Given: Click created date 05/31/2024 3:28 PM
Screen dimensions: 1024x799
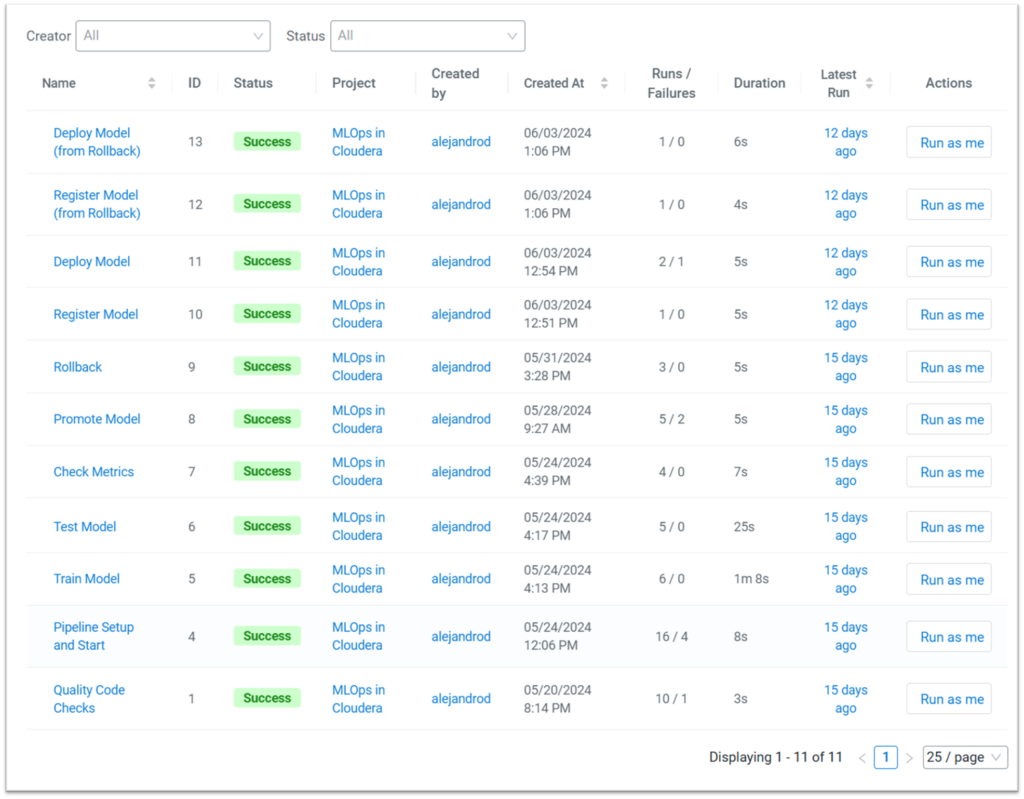Looking at the screenshot, I should (557, 367).
